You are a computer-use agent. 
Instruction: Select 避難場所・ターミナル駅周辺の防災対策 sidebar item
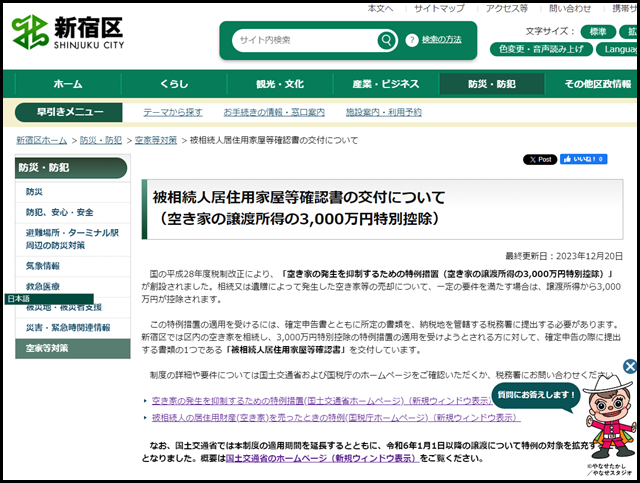point(73,239)
